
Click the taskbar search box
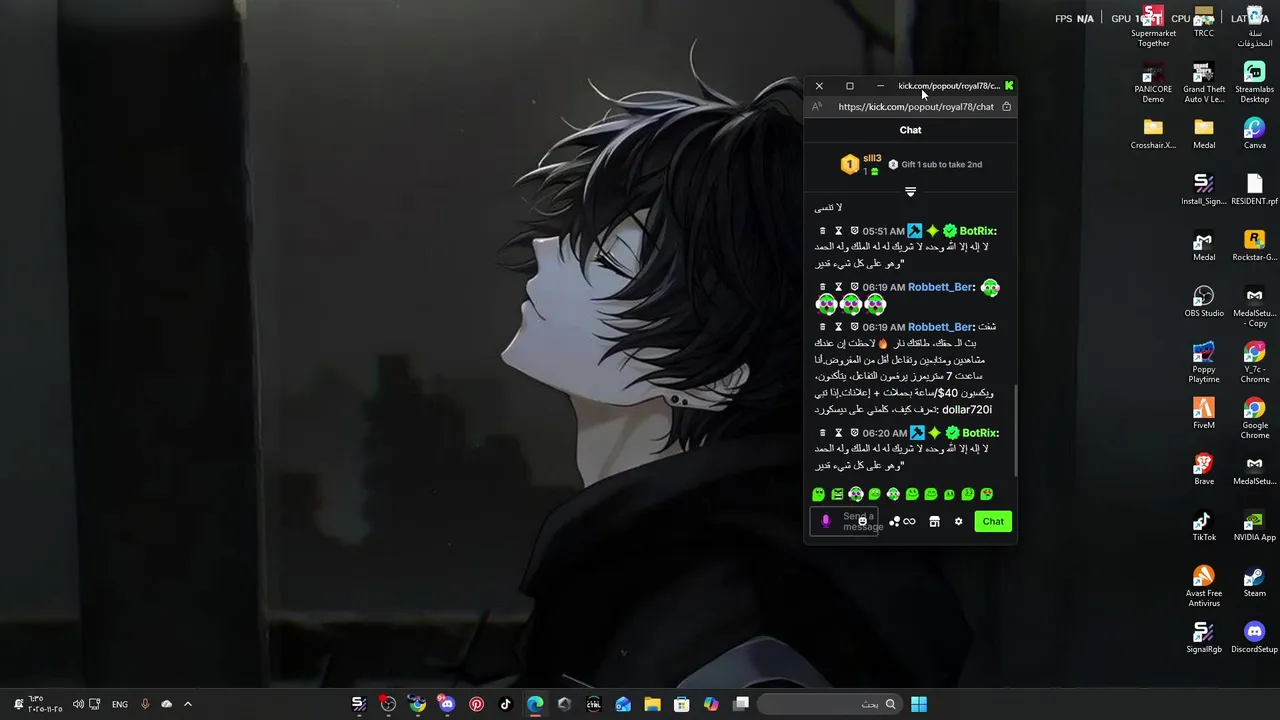pyautogui.click(x=830, y=704)
